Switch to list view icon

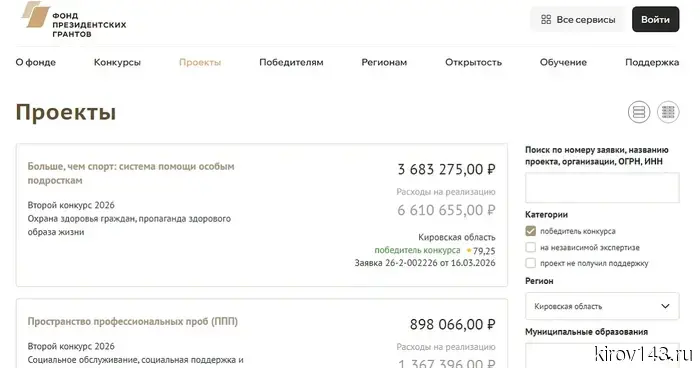click(x=639, y=112)
